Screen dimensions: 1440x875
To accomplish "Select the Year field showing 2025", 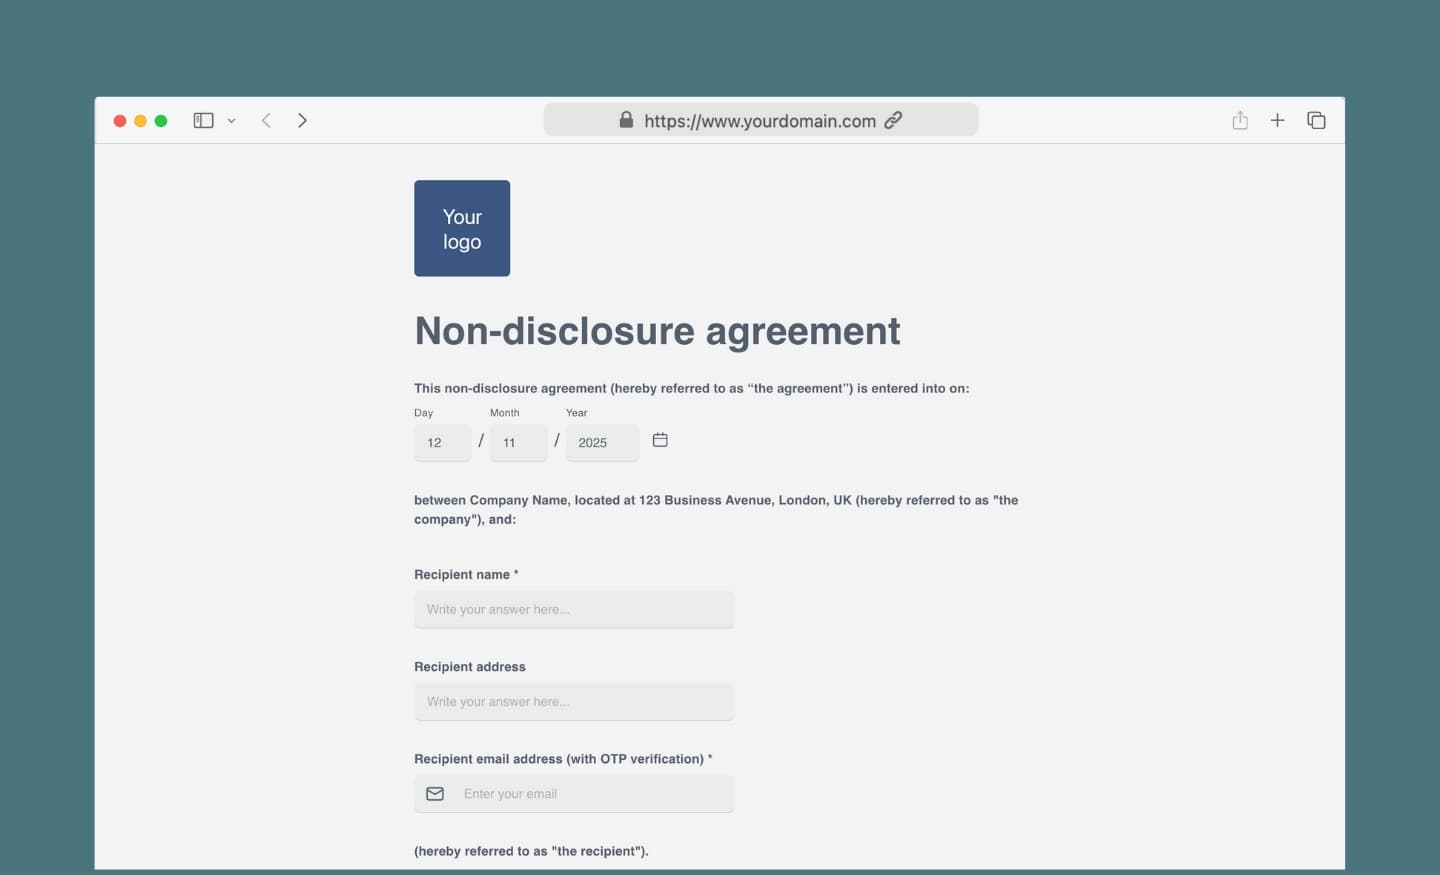I will coord(602,442).
